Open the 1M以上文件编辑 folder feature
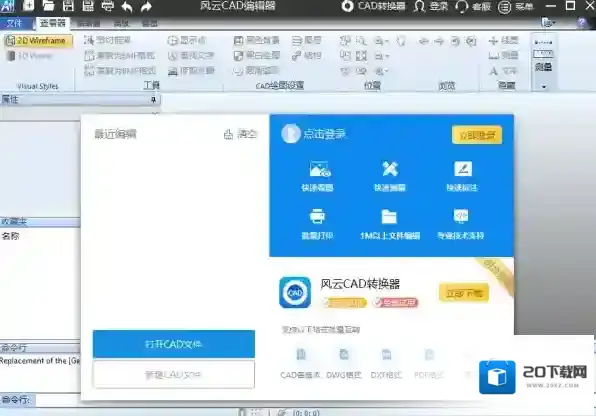 click(x=390, y=224)
